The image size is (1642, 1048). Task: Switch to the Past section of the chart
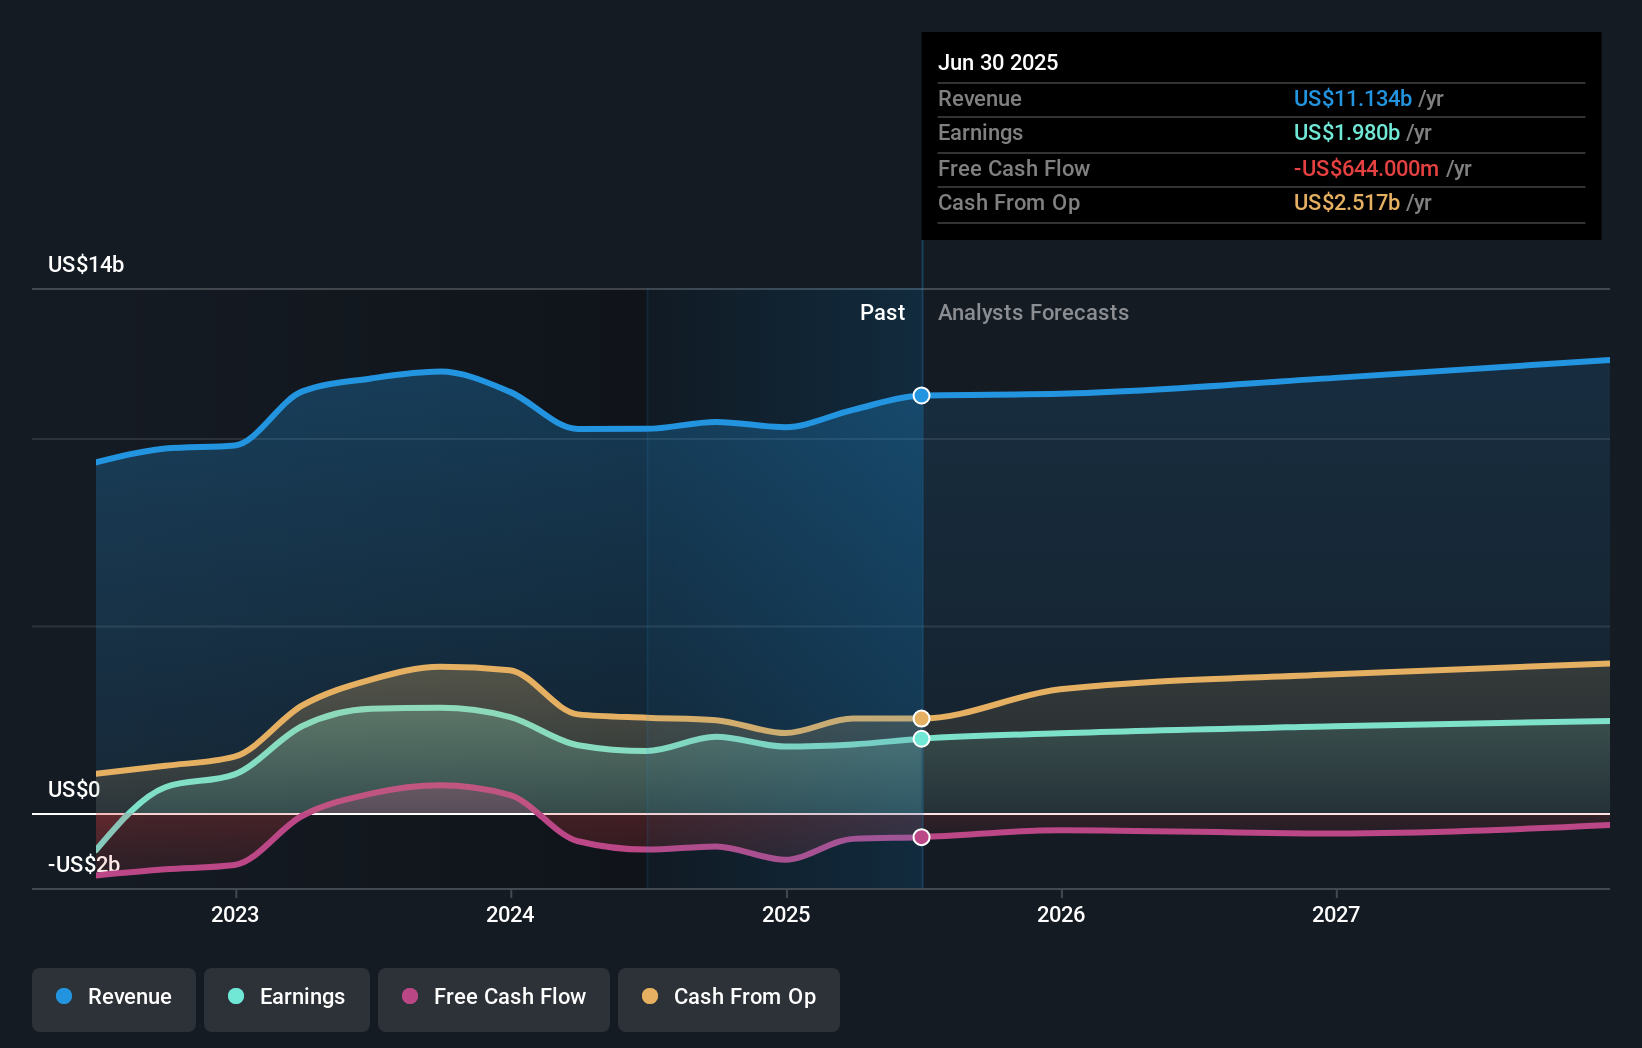pyautogui.click(x=882, y=312)
